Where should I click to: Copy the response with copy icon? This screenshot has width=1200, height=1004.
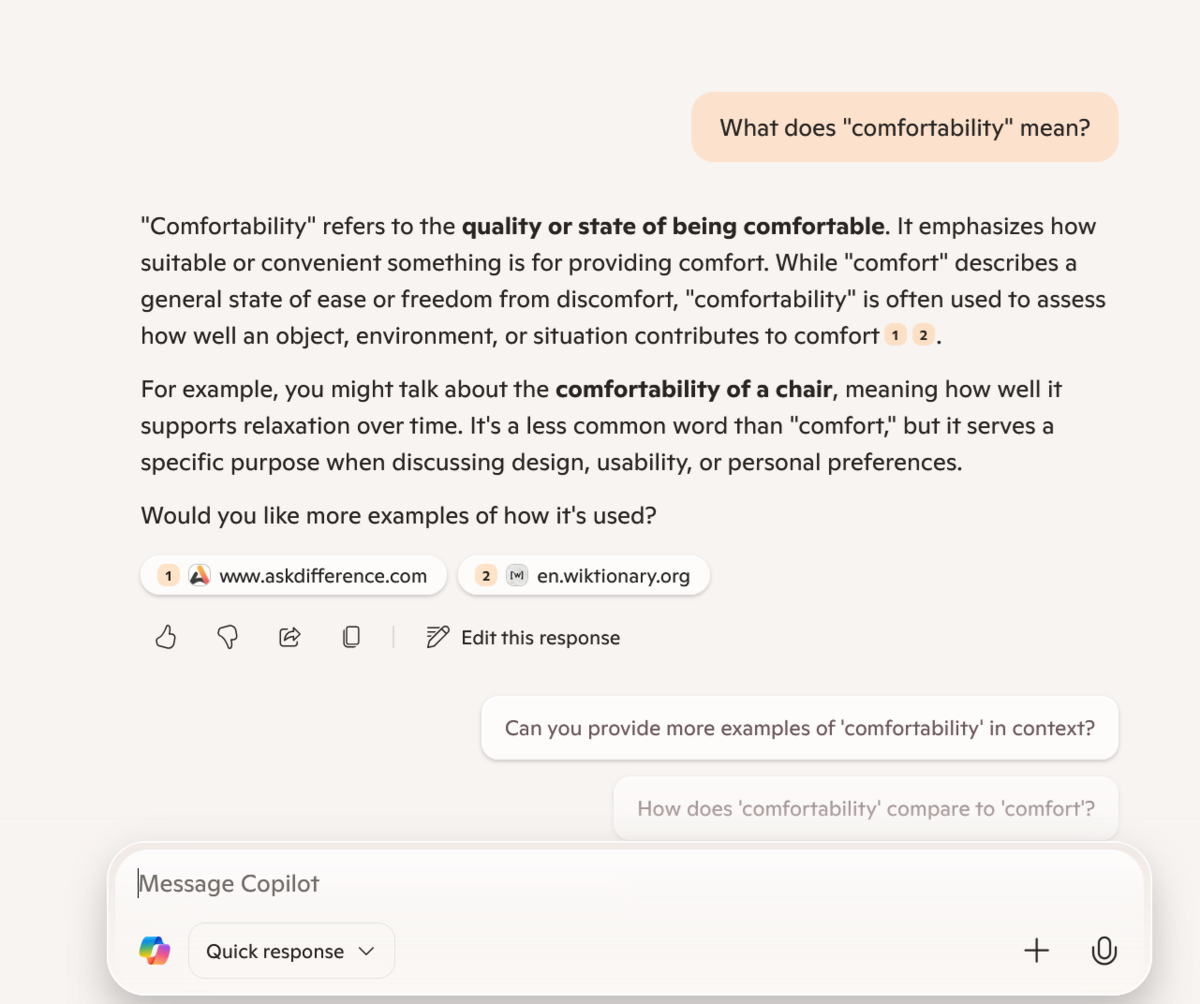tap(351, 637)
